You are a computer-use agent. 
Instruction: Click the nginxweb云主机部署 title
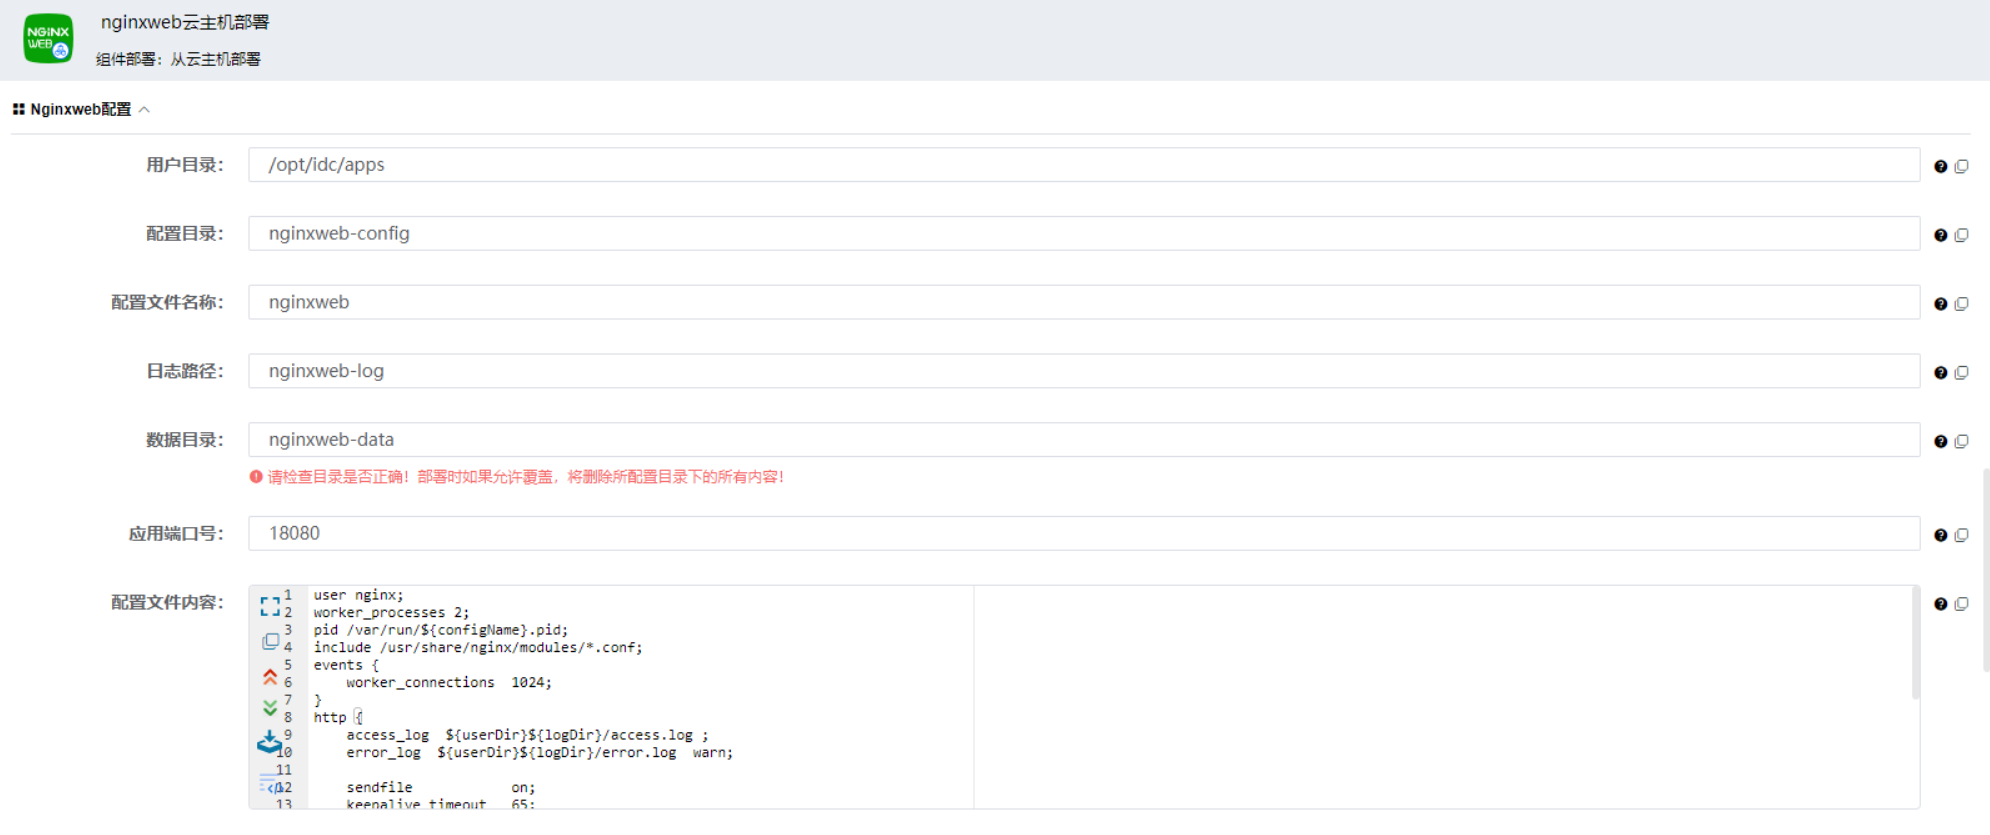pyautogui.click(x=185, y=22)
